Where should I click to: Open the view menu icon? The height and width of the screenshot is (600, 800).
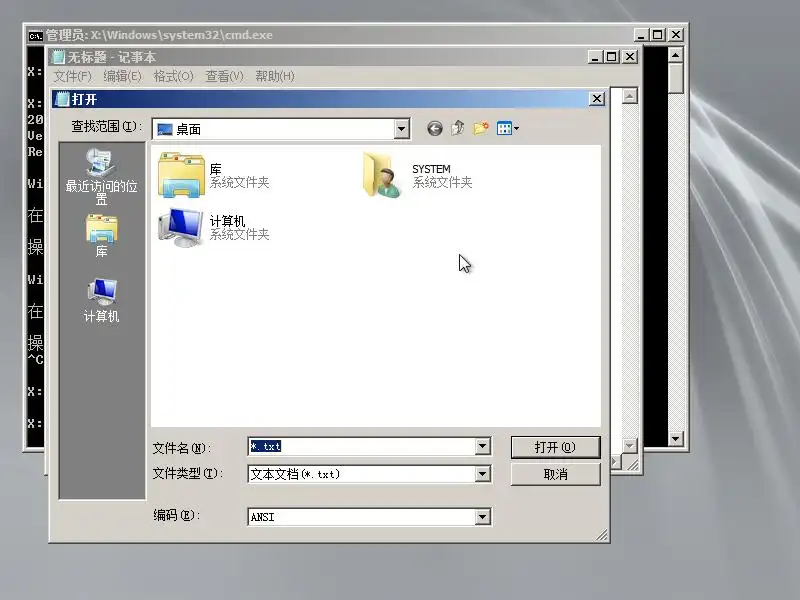click(508, 128)
